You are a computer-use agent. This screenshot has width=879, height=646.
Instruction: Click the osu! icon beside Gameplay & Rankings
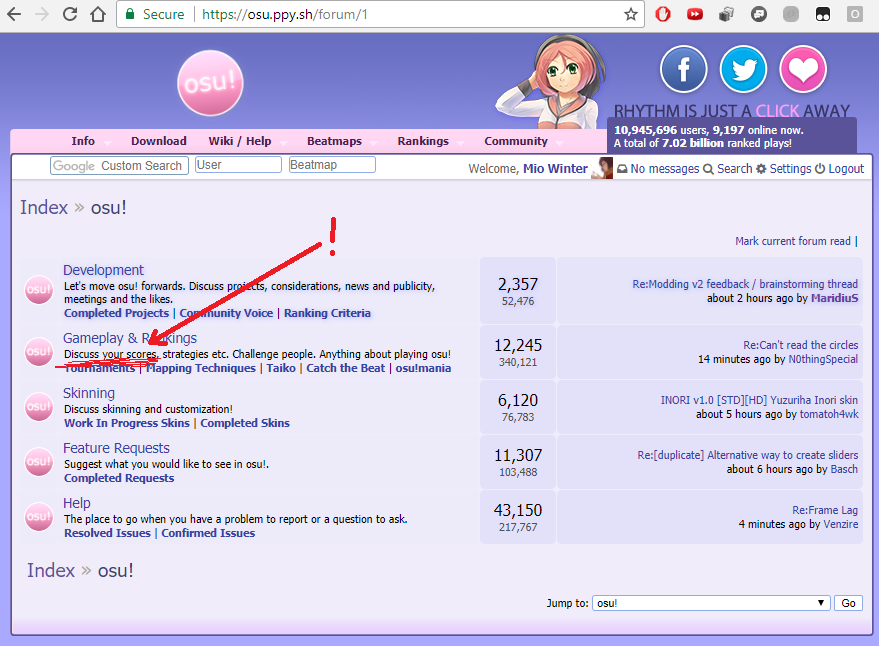(x=39, y=352)
